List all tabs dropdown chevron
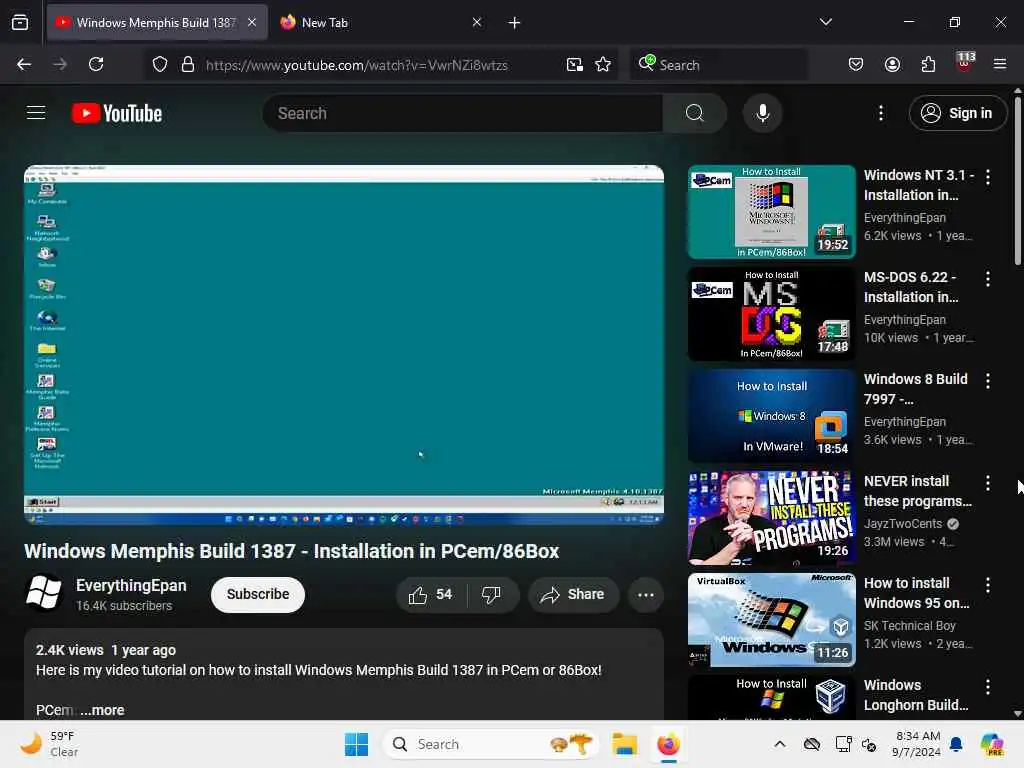Viewport: 1024px width, 768px height. click(825, 22)
